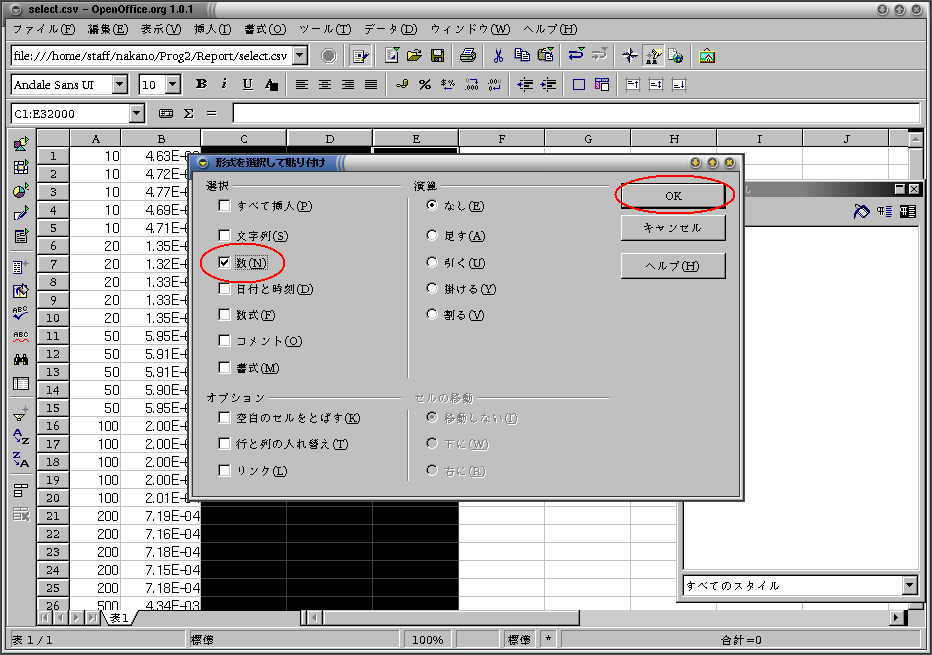
Task: Enable the 文字列(S) checkbox
Action: click(x=224, y=235)
